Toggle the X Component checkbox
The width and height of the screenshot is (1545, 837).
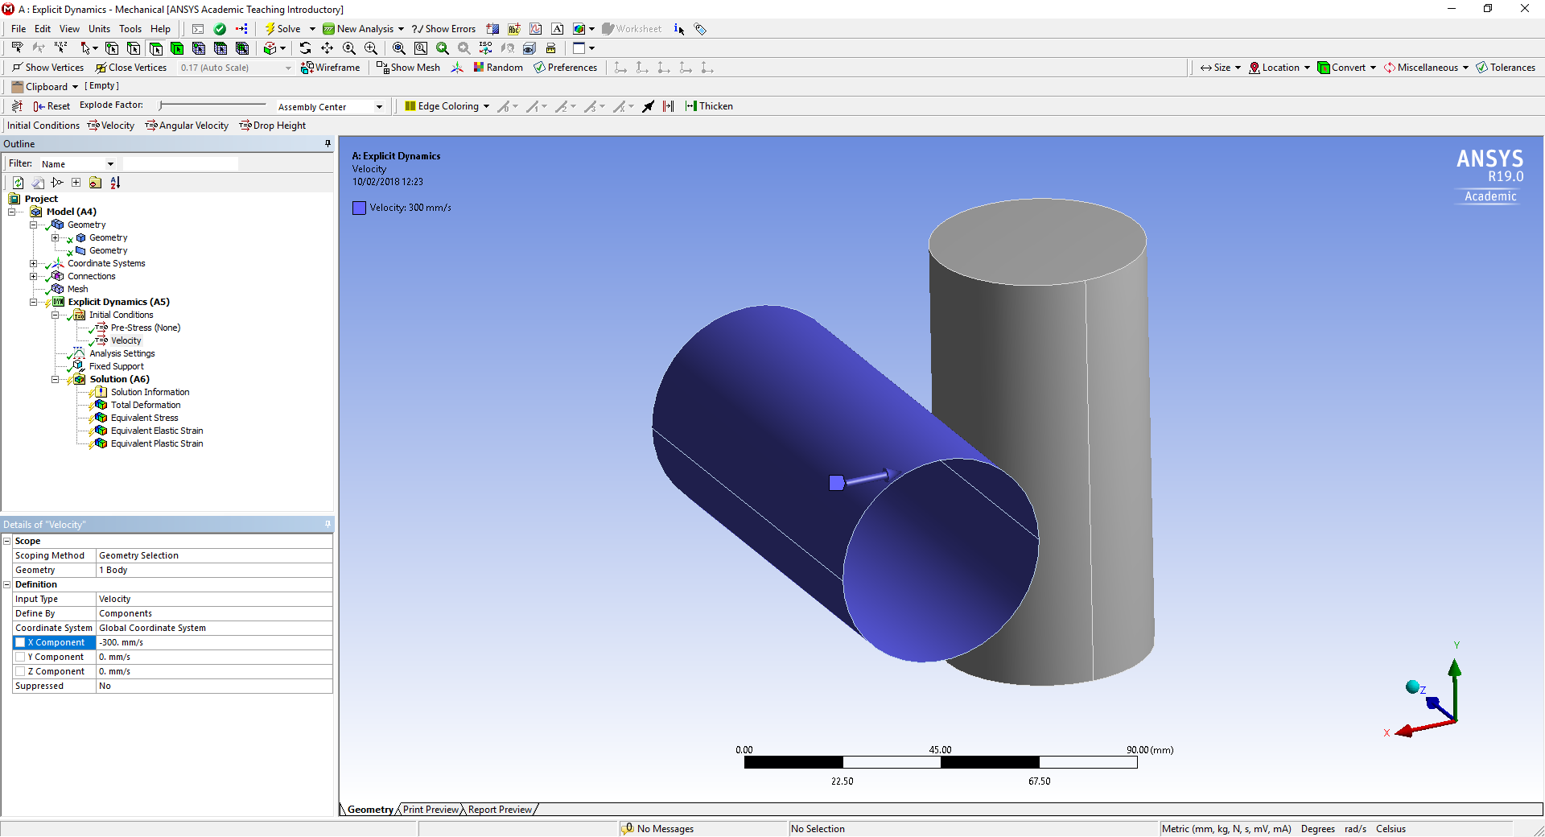tap(20, 643)
